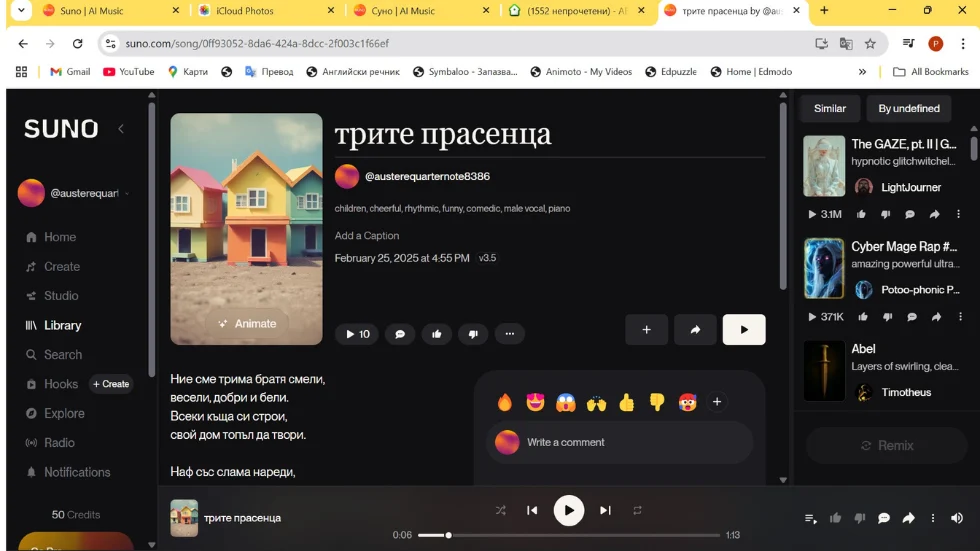Like the song with thumbs-up button
Screen dimensions: 980x551
coord(437,334)
